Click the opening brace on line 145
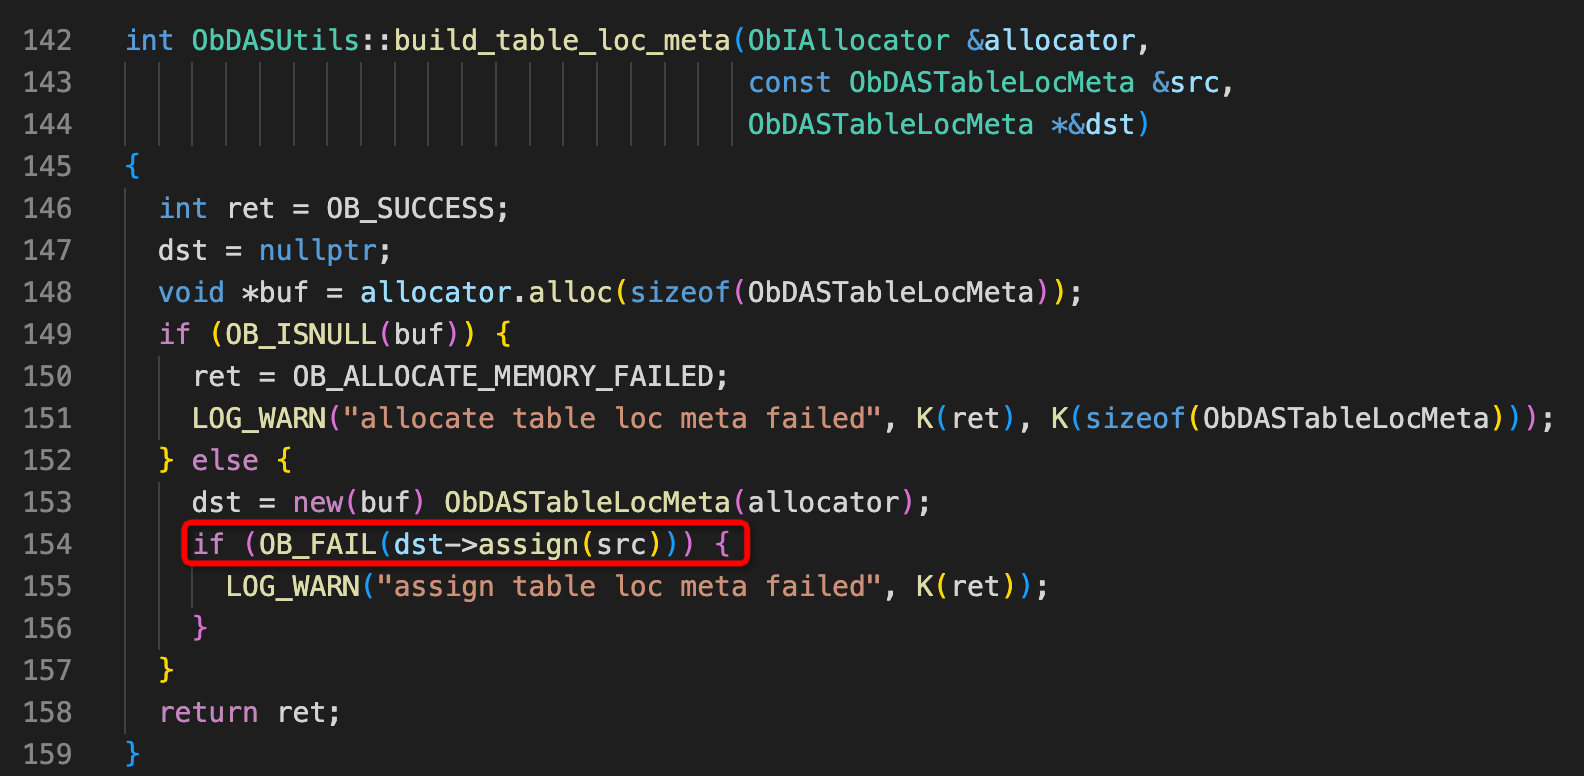This screenshot has height=776, width=1584. coord(133,166)
